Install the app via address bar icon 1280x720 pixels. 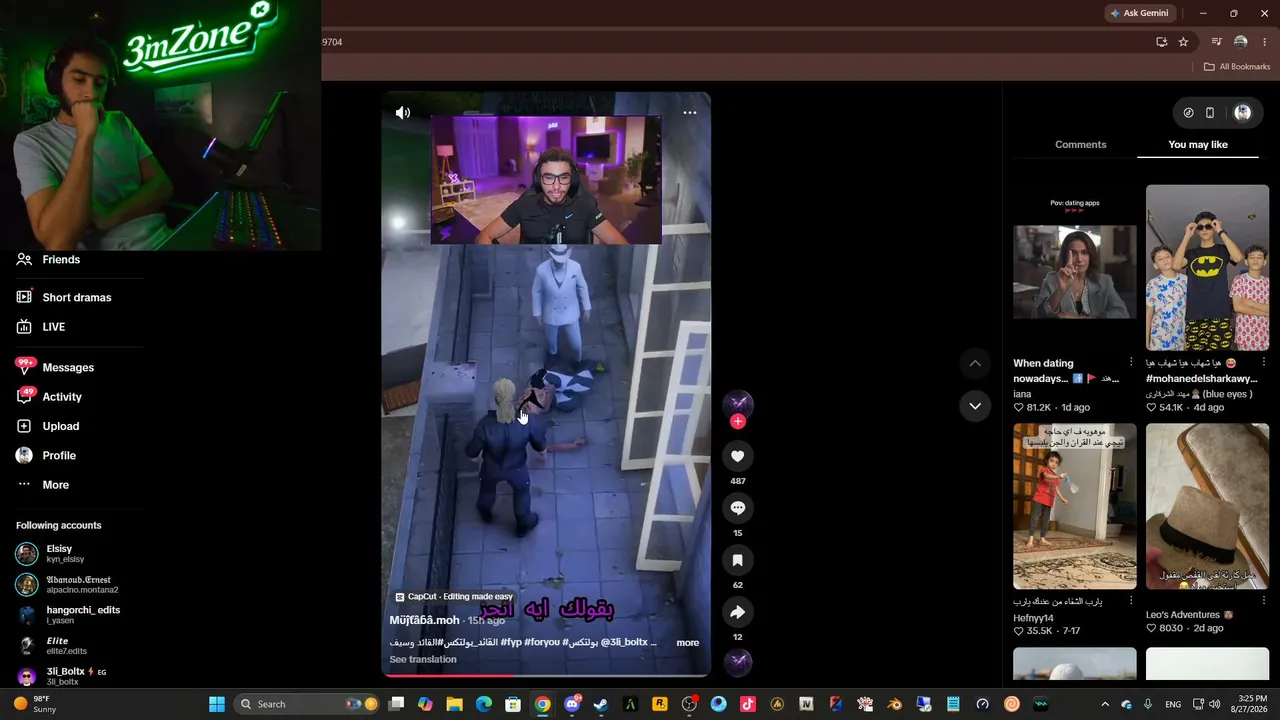[x=1161, y=42]
